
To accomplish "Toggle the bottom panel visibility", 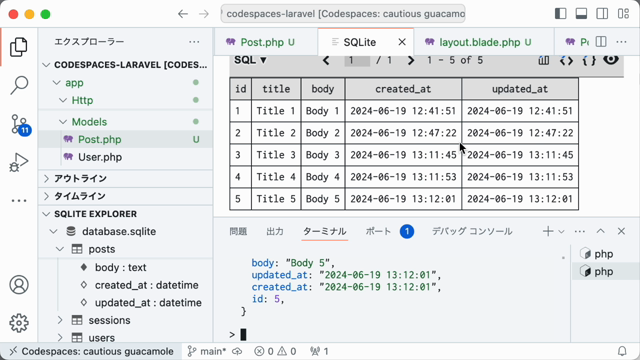I will pyautogui.click(x=581, y=14).
